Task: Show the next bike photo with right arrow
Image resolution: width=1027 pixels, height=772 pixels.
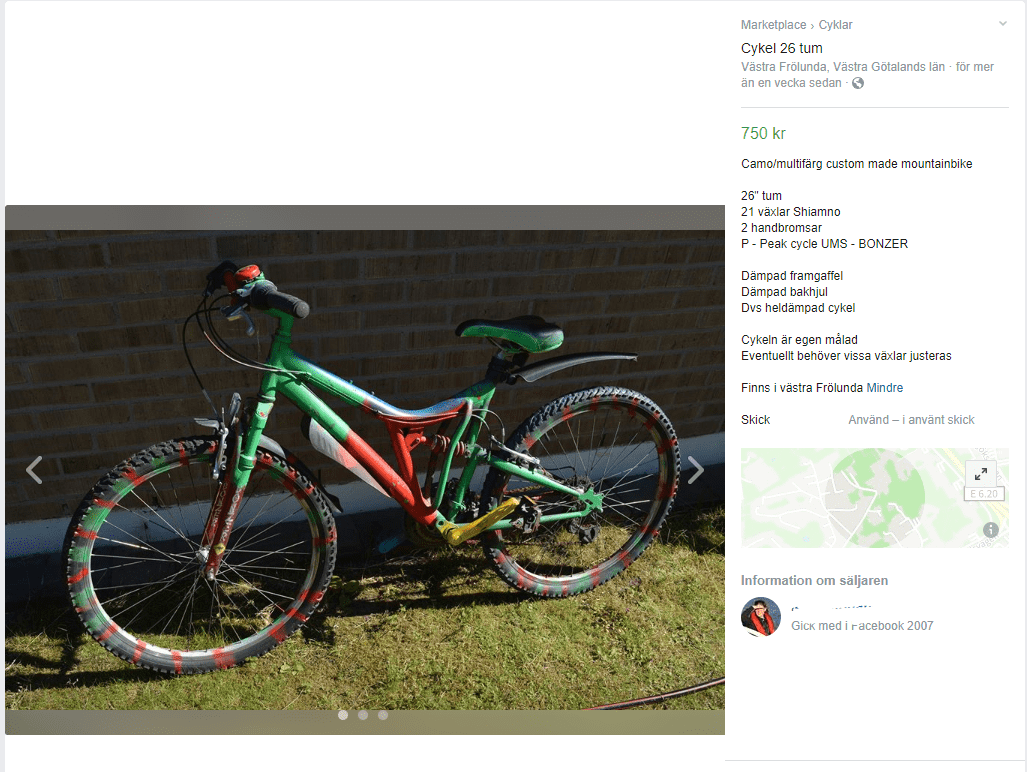Action: (696, 469)
